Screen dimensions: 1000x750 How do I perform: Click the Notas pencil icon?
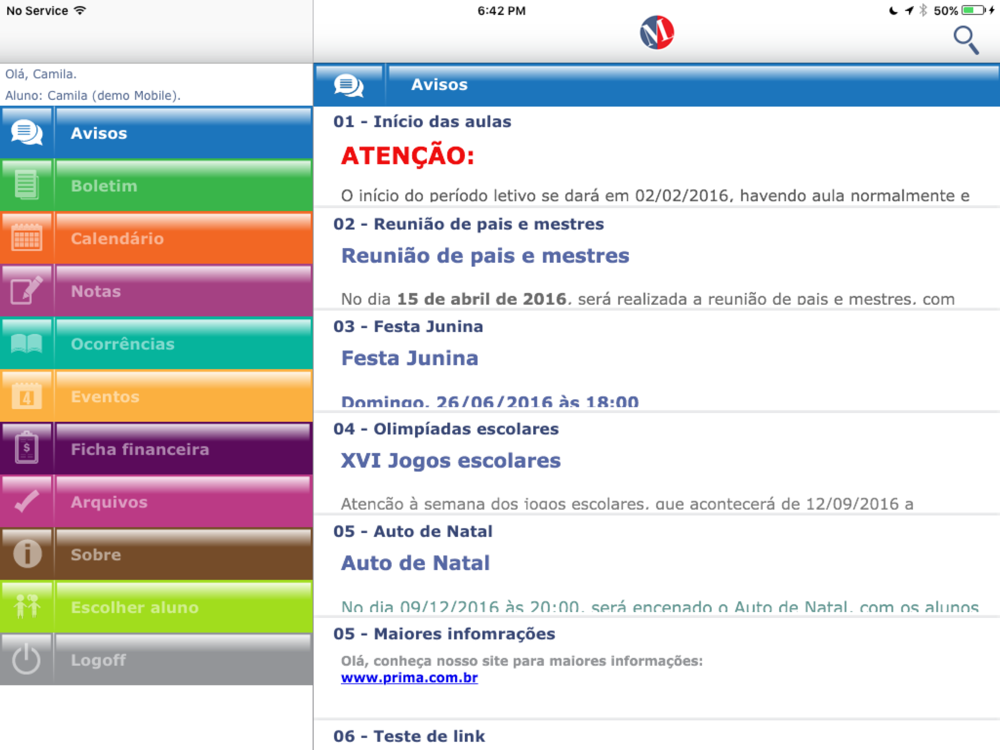(27, 291)
